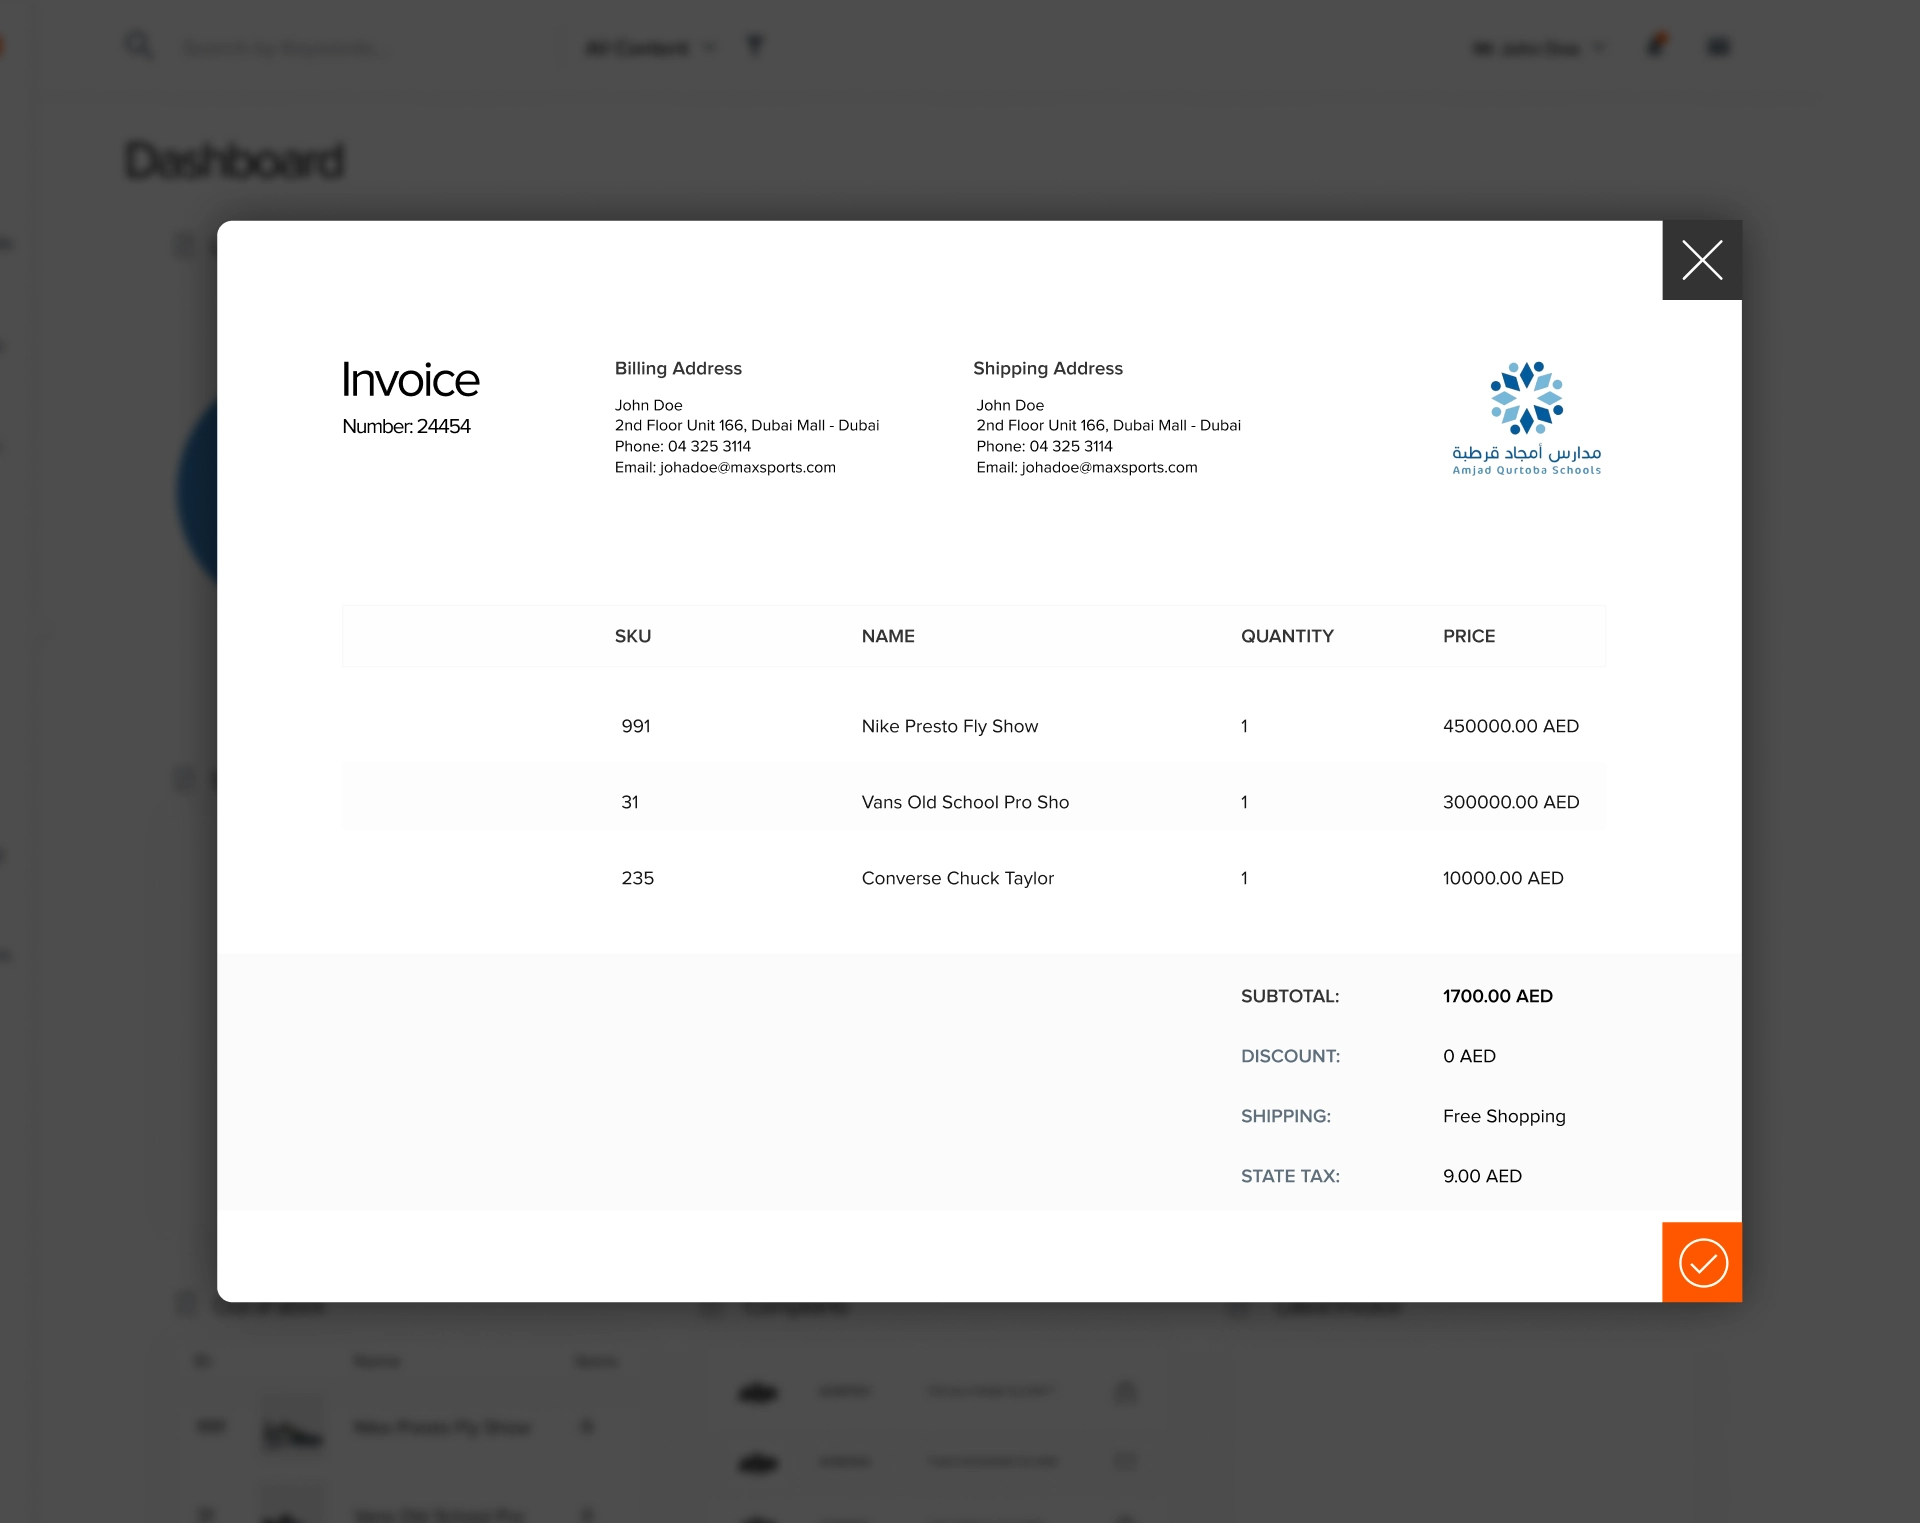Click the search magnifier icon in top bar
Viewport: 1920px width, 1523px height.
point(138,45)
